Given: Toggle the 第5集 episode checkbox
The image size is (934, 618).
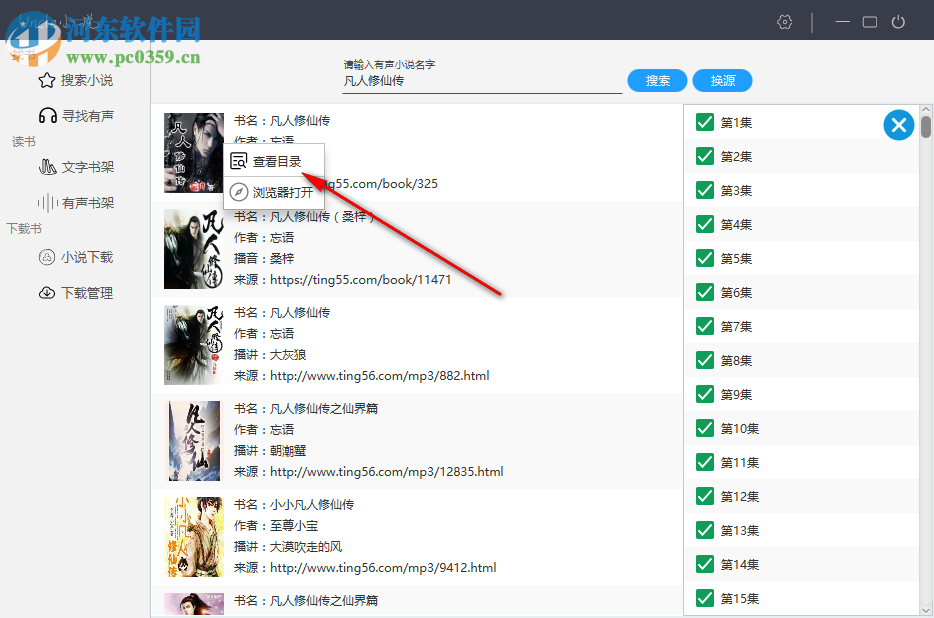Looking at the screenshot, I should click(x=705, y=258).
